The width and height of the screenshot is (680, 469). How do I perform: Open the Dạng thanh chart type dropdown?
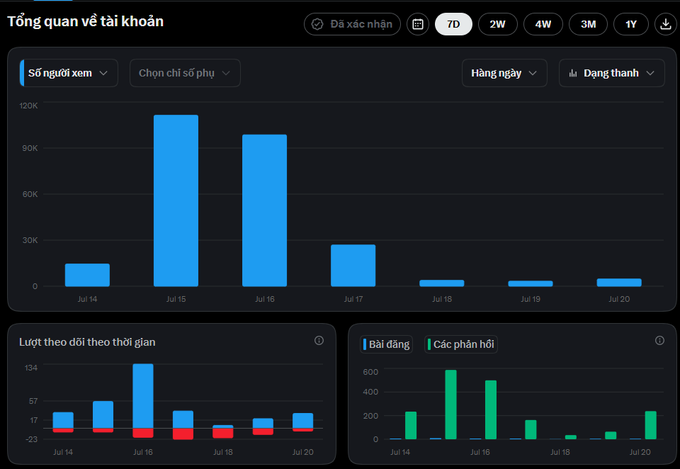click(x=611, y=73)
